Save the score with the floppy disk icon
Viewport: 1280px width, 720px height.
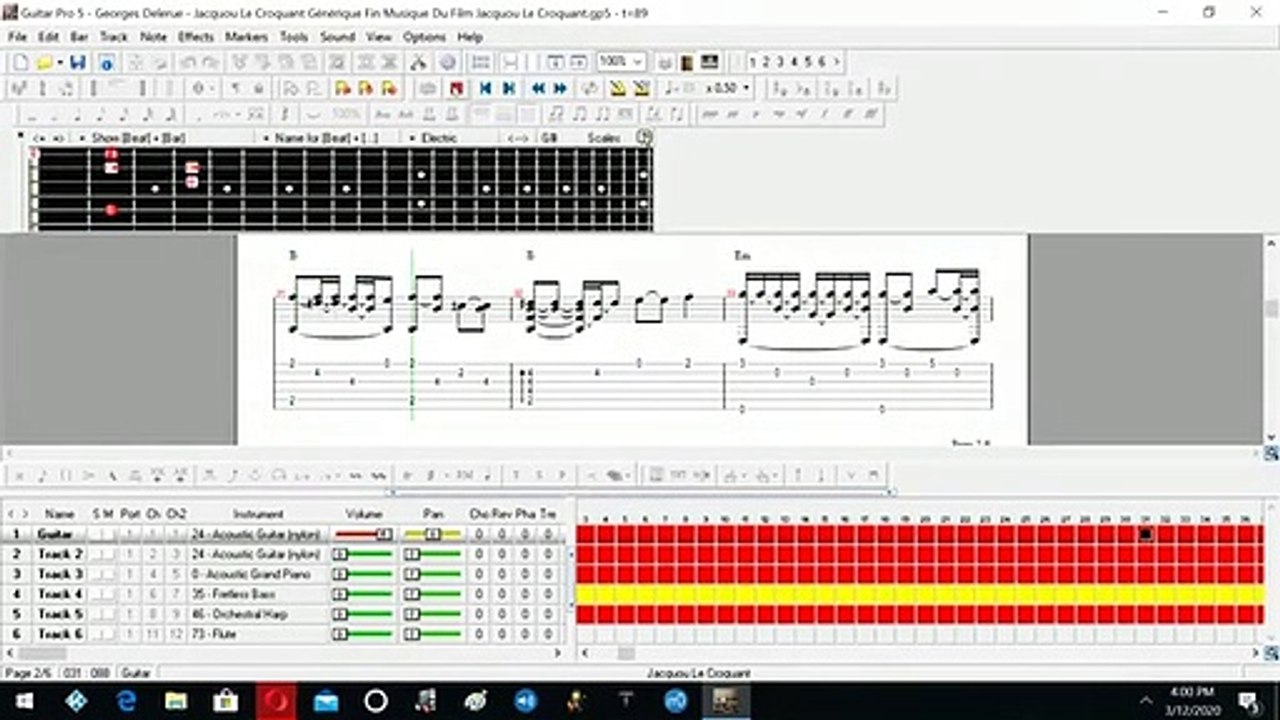(78, 62)
